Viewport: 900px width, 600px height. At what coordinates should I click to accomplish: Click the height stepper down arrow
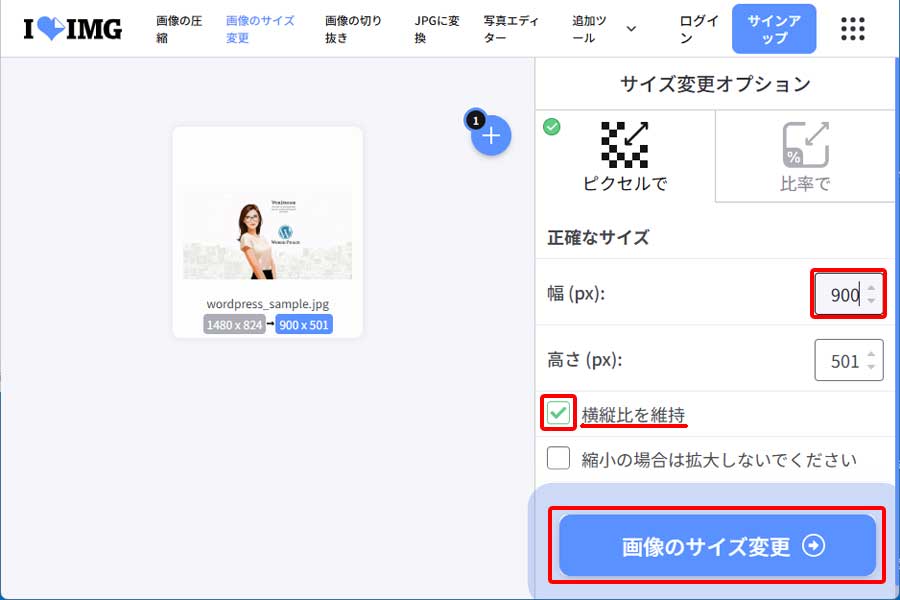[872, 368]
